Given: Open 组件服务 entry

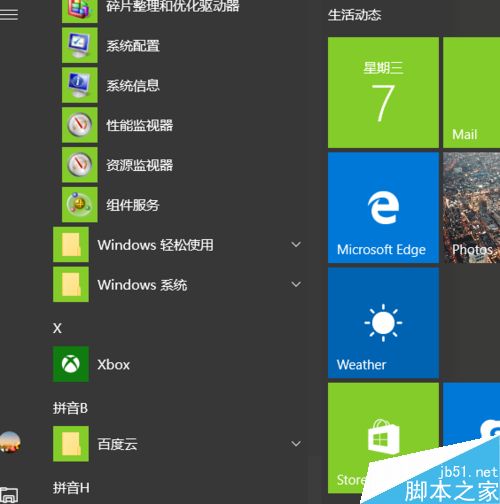Looking at the screenshot, I should click(x=133, y=205).
